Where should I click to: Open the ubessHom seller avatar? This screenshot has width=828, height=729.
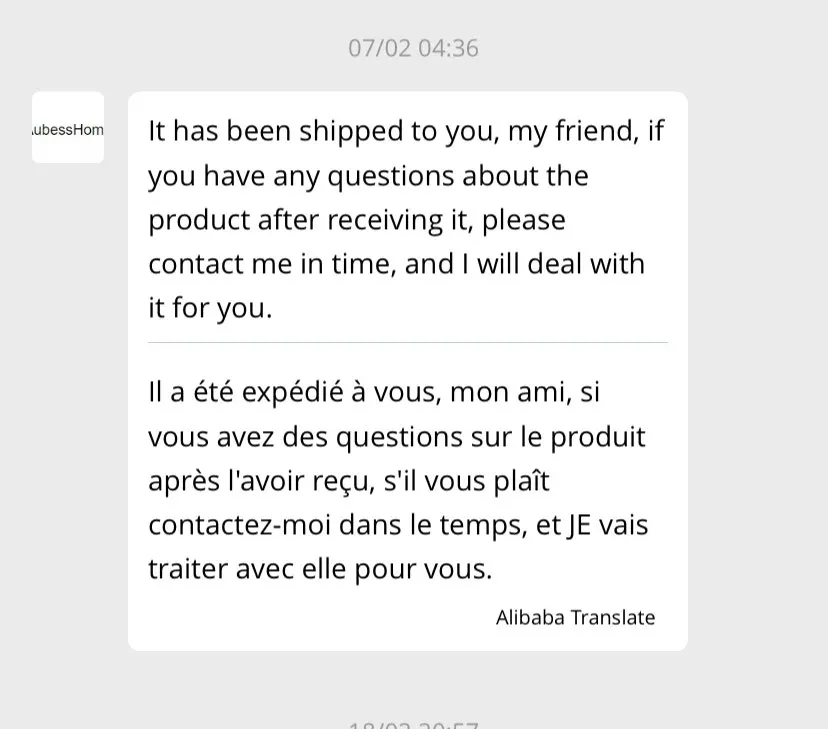coord(68,128)
